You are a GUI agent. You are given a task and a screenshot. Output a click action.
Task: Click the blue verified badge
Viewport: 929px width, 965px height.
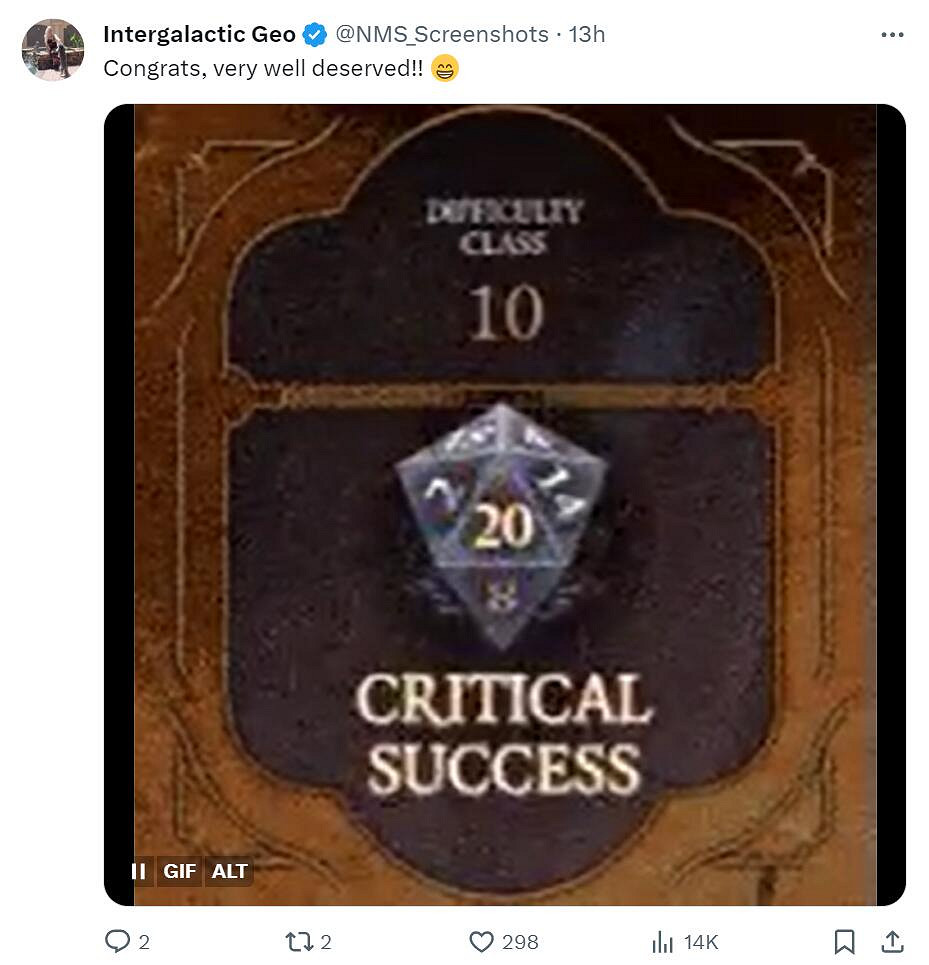point(315,35)
